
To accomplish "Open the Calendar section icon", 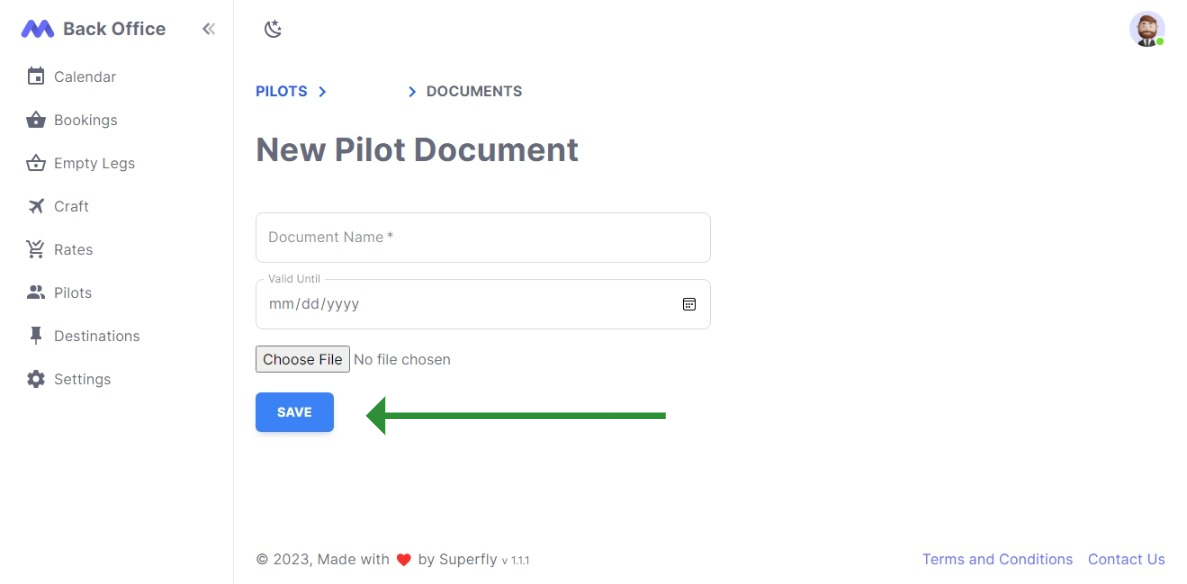I will pyautogui.click(x=34, y=76).
